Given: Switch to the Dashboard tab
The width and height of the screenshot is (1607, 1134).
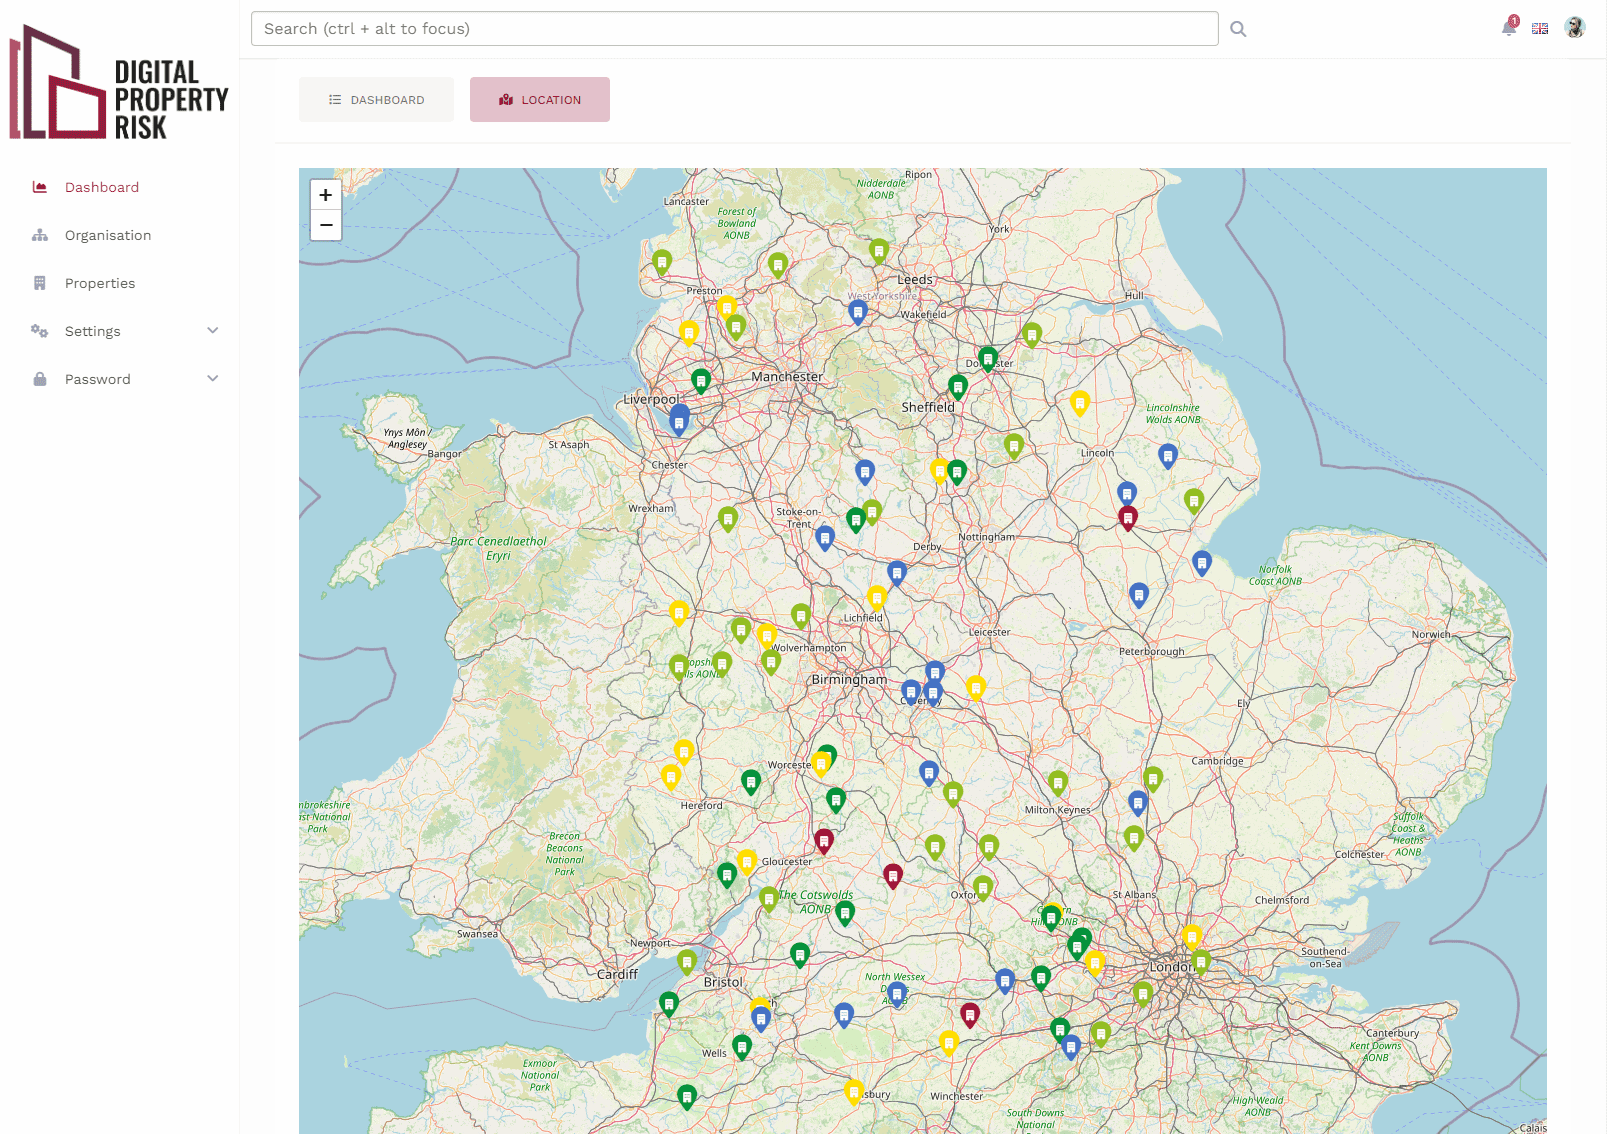Looking at the screenshot, I should click(376, 100).
